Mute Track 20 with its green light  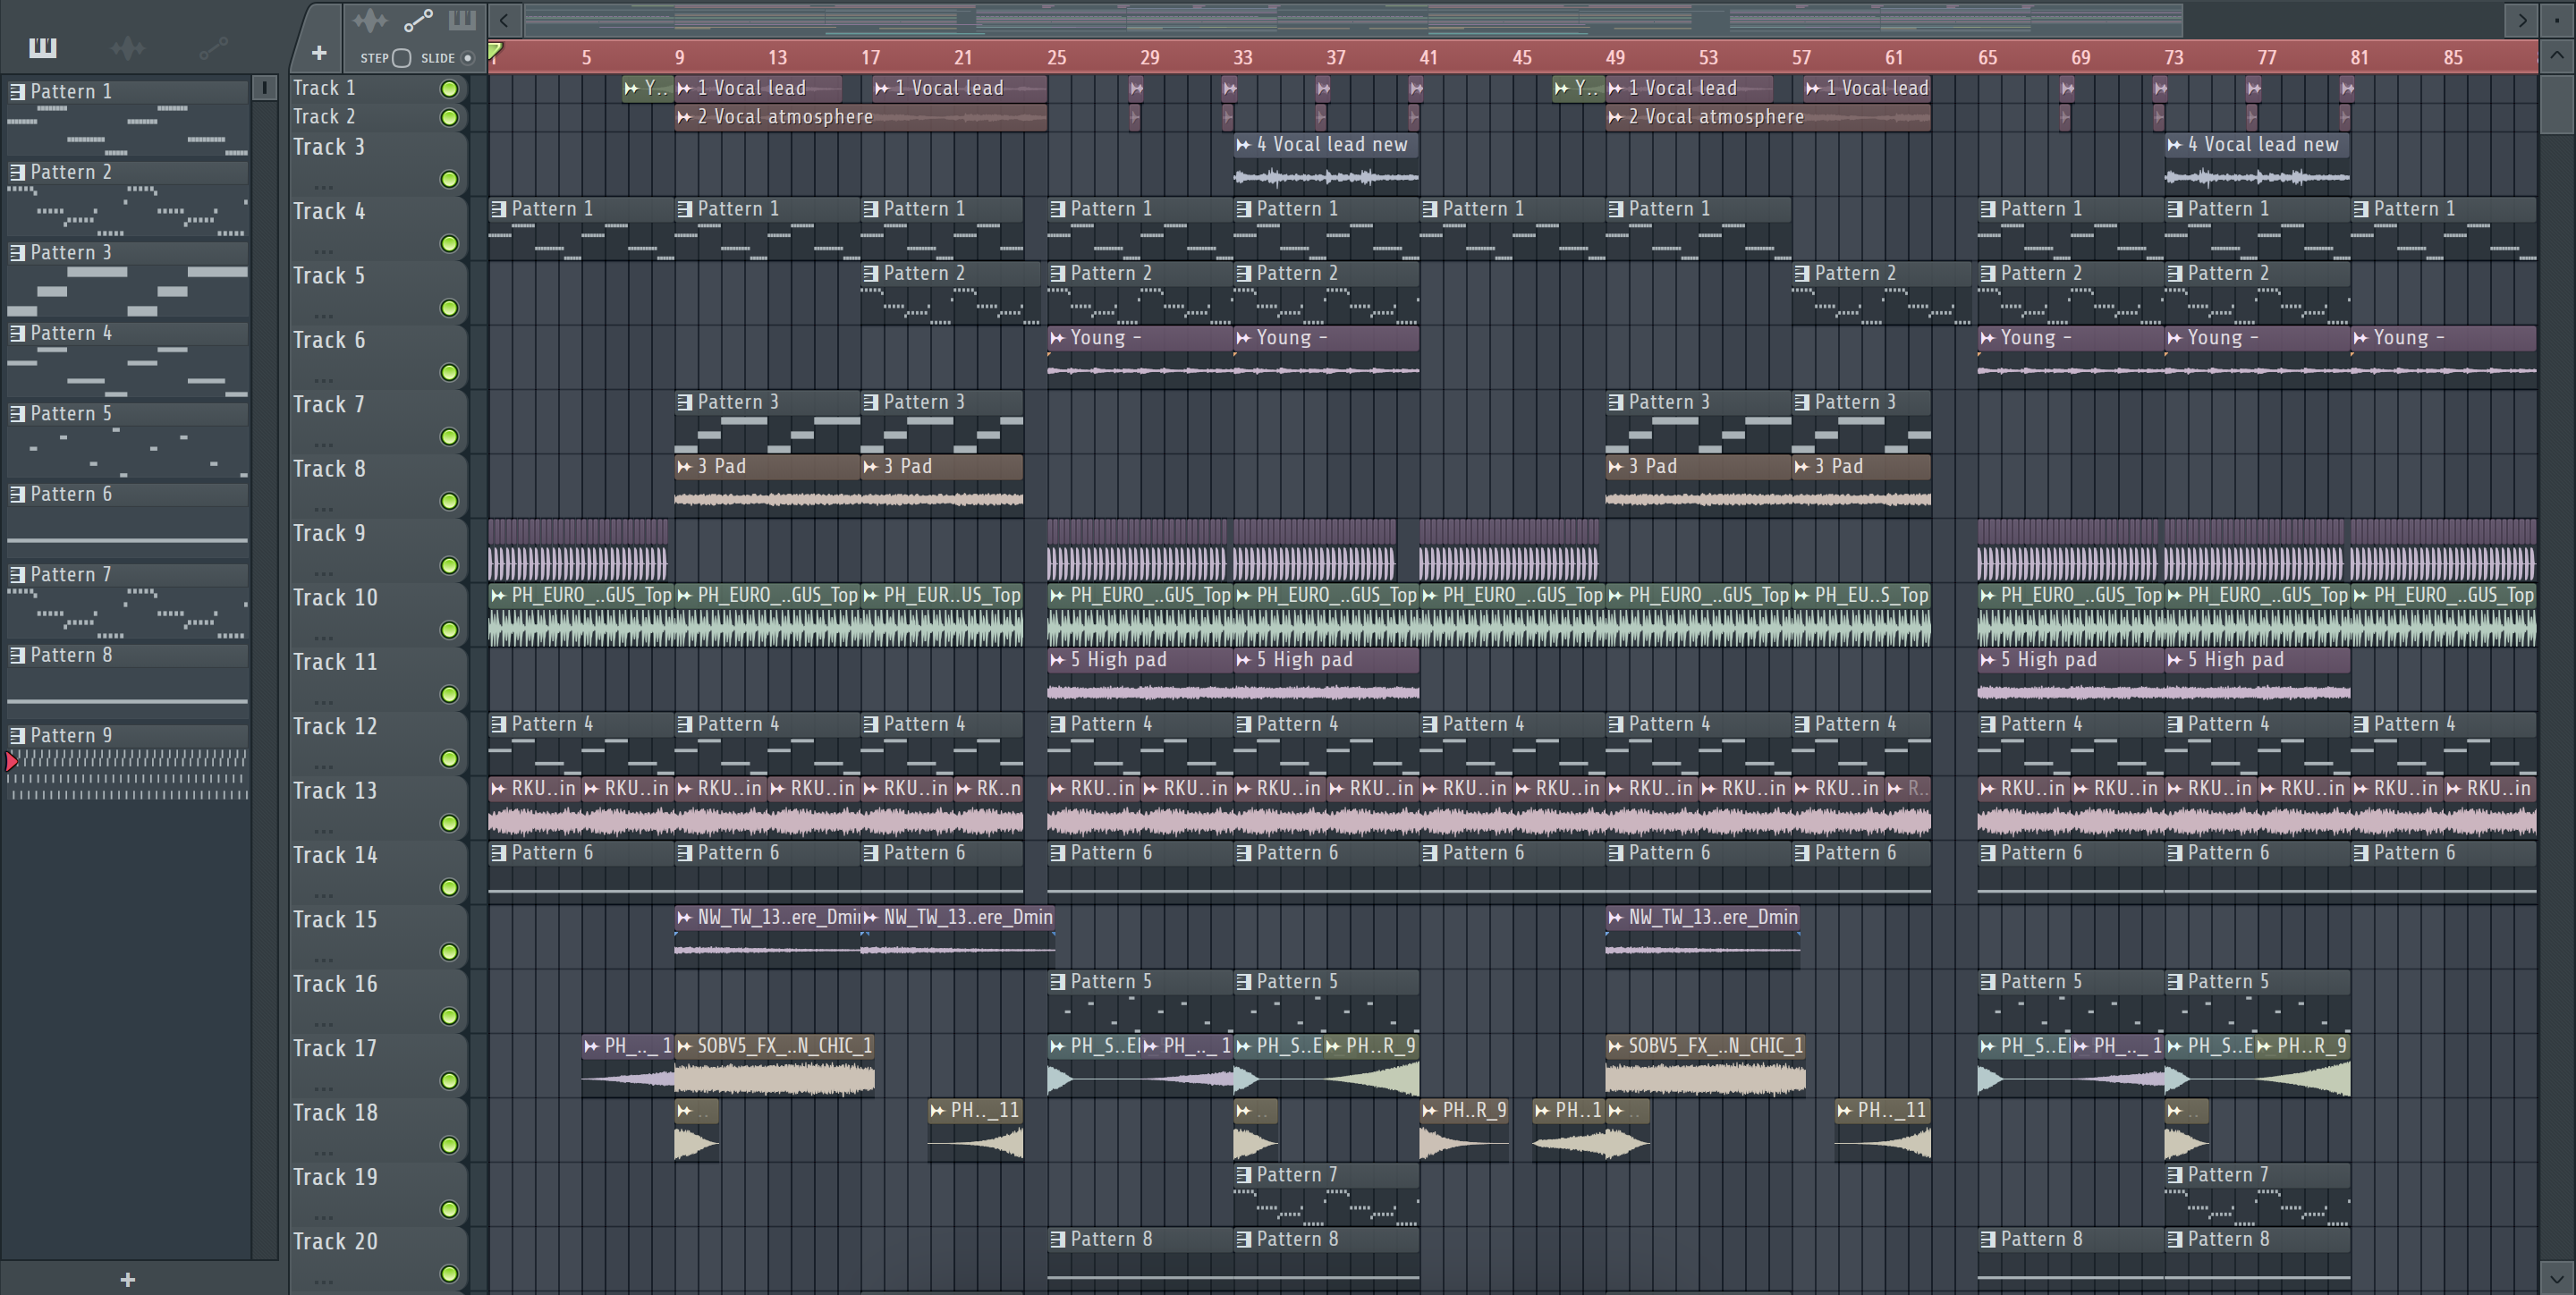[450, 1273]
